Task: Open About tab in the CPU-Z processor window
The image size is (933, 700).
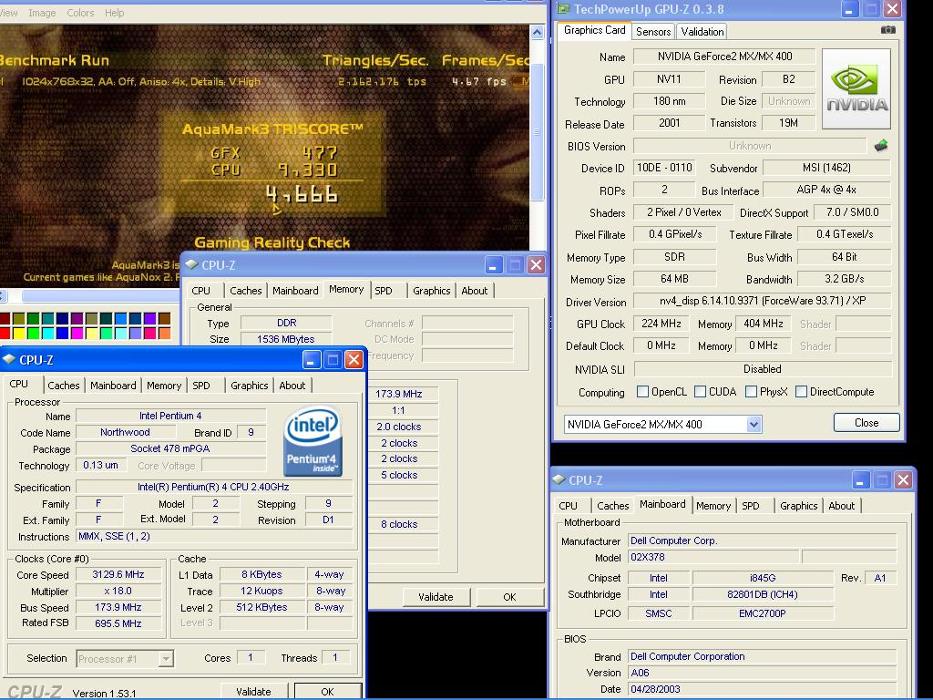Action: pyautogui.click(x=292, y=386)
